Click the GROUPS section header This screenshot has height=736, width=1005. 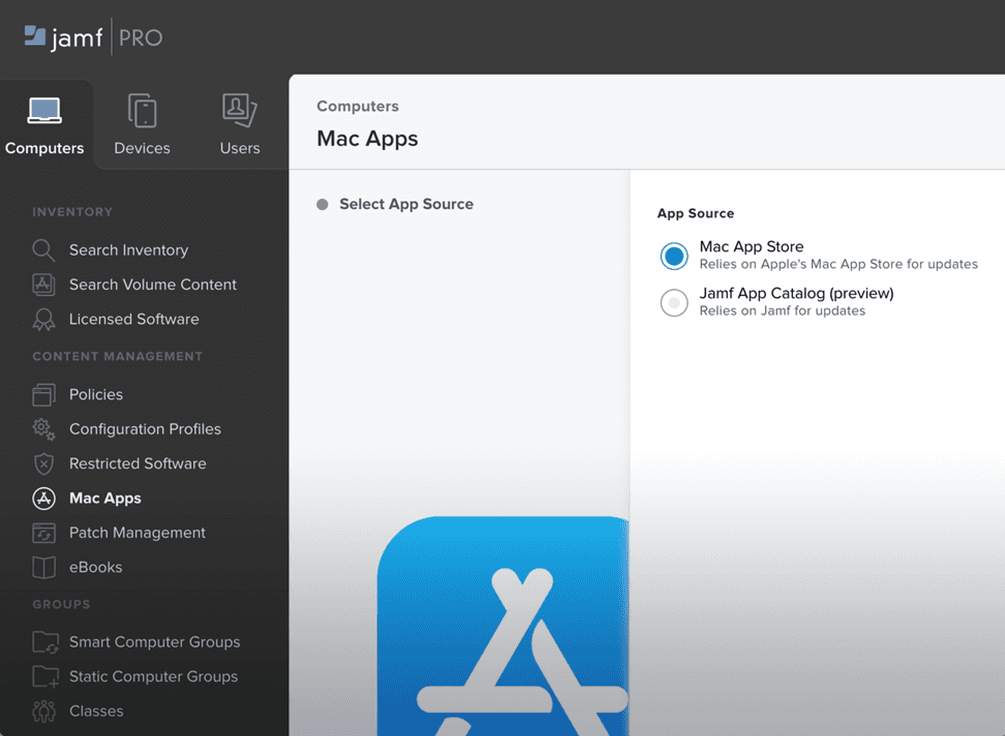coord(62,605)
